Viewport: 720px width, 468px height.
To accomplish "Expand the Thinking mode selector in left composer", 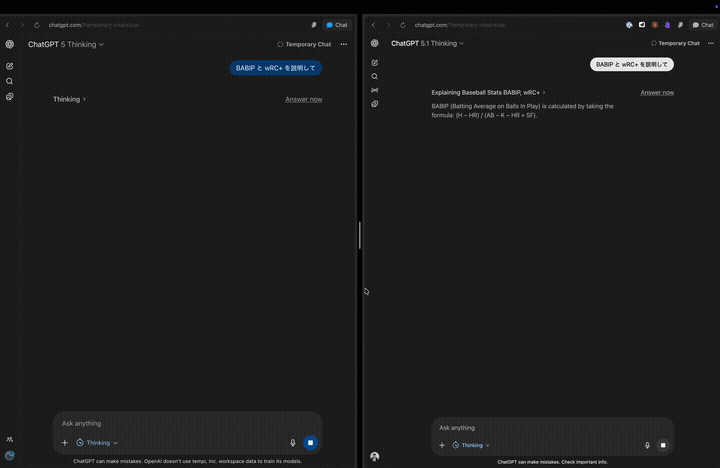I will 97,442.
